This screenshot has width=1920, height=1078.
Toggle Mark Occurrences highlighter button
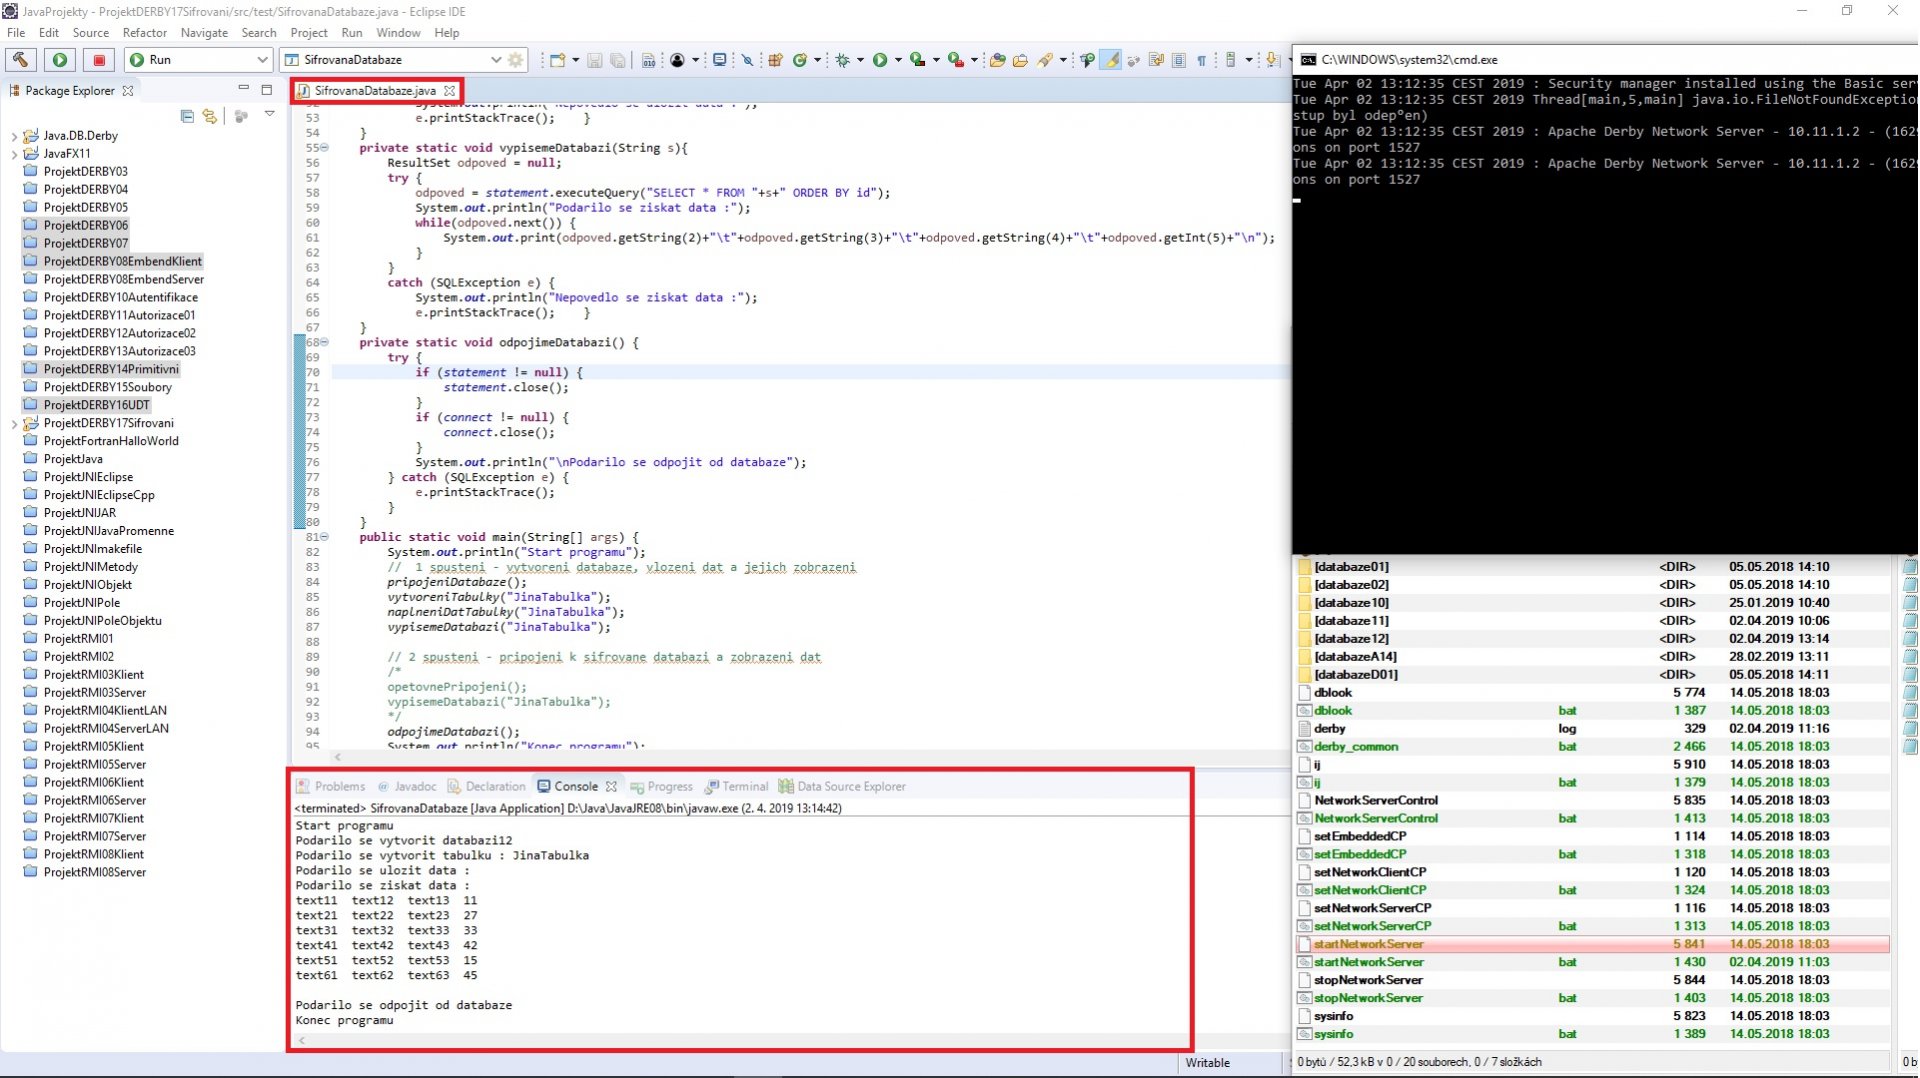[1111, 60]
